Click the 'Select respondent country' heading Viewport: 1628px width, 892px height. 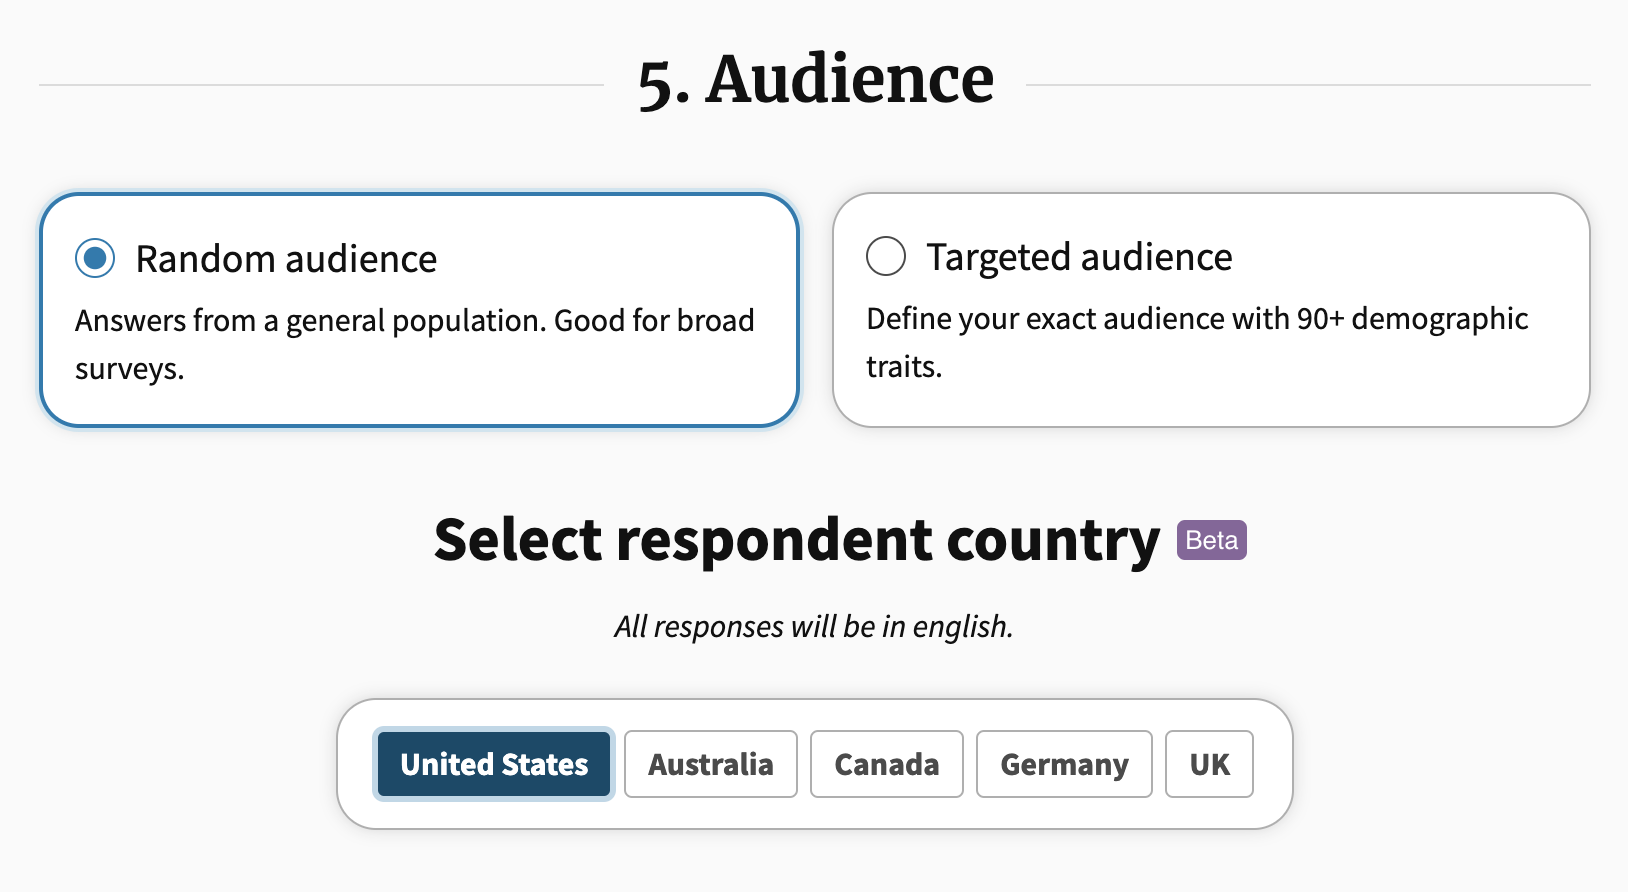point(797,540)
